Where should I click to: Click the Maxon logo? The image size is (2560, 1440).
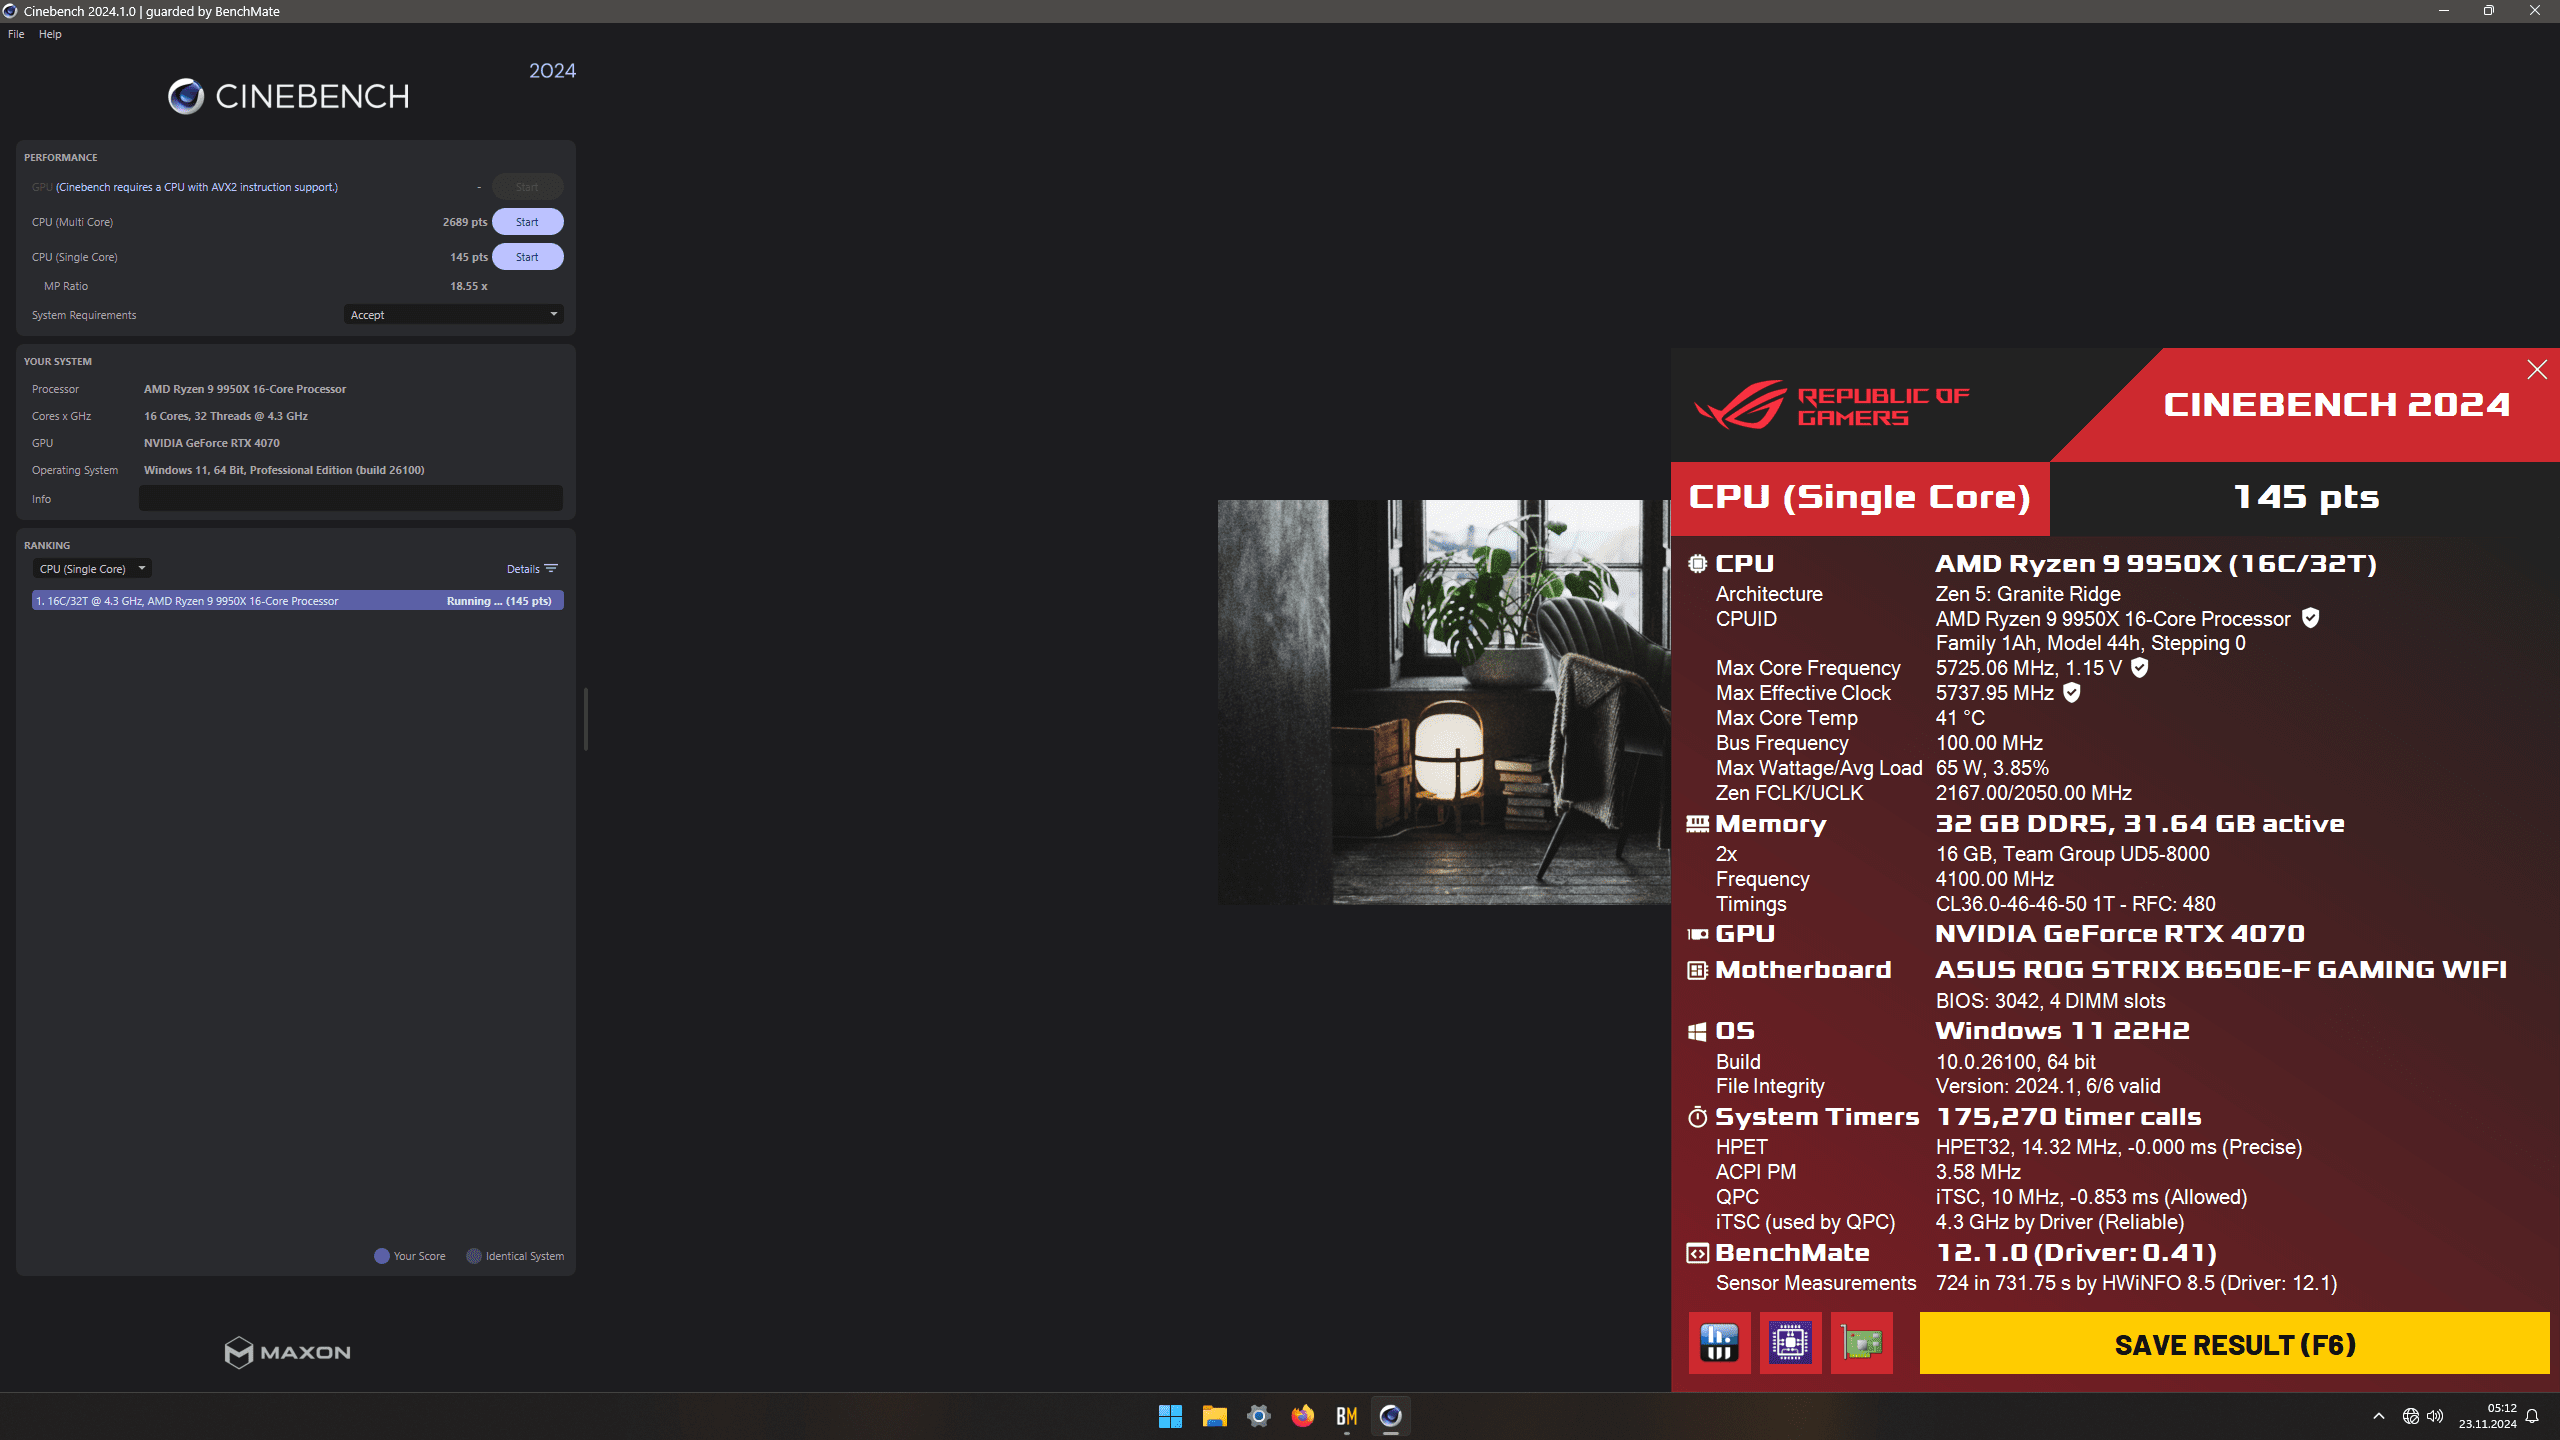pyautogui.click(x=287, y=1352)
